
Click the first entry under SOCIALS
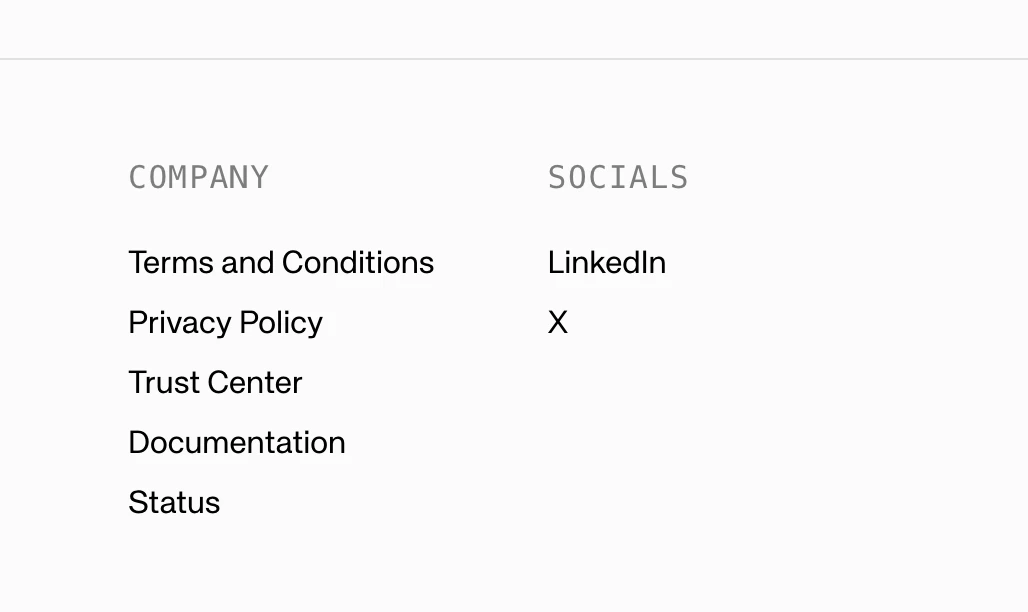pos(607,263)
